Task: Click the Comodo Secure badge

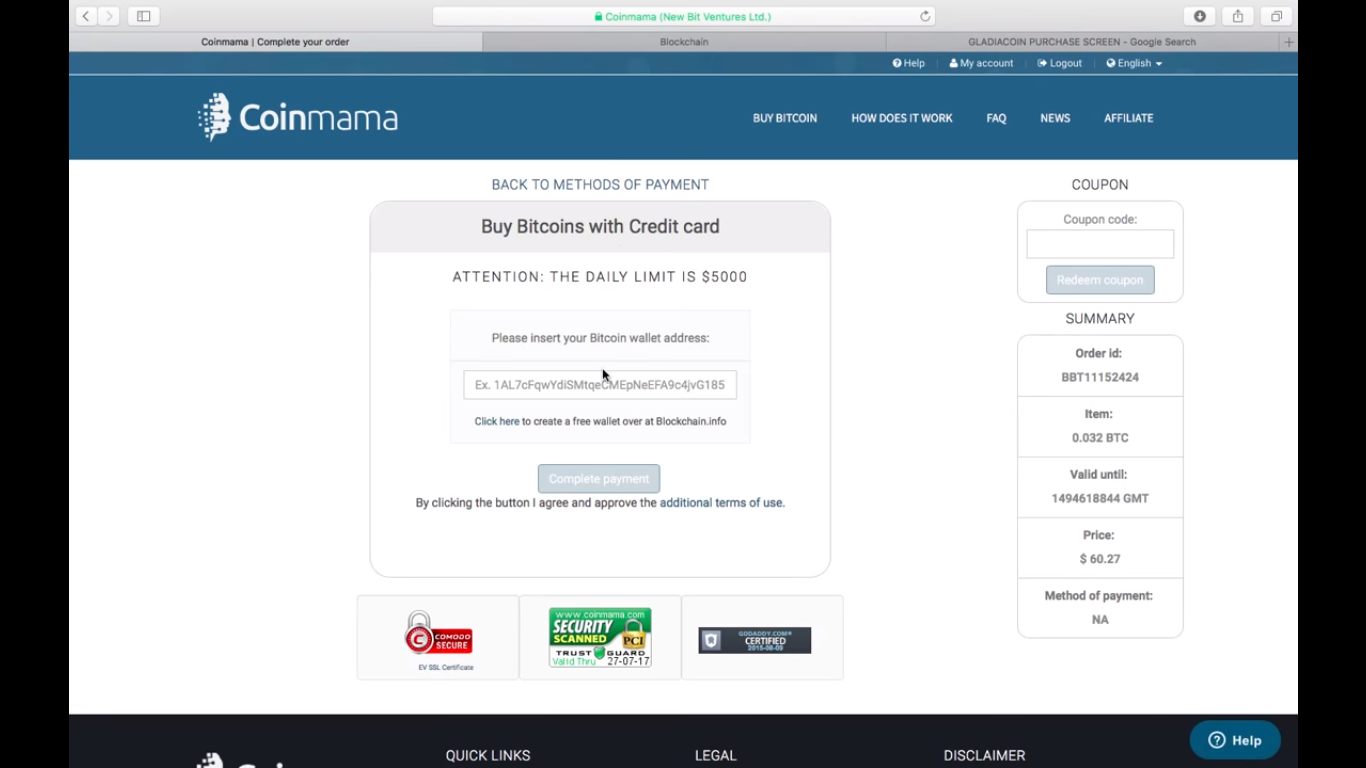Action: coord(438,637)
